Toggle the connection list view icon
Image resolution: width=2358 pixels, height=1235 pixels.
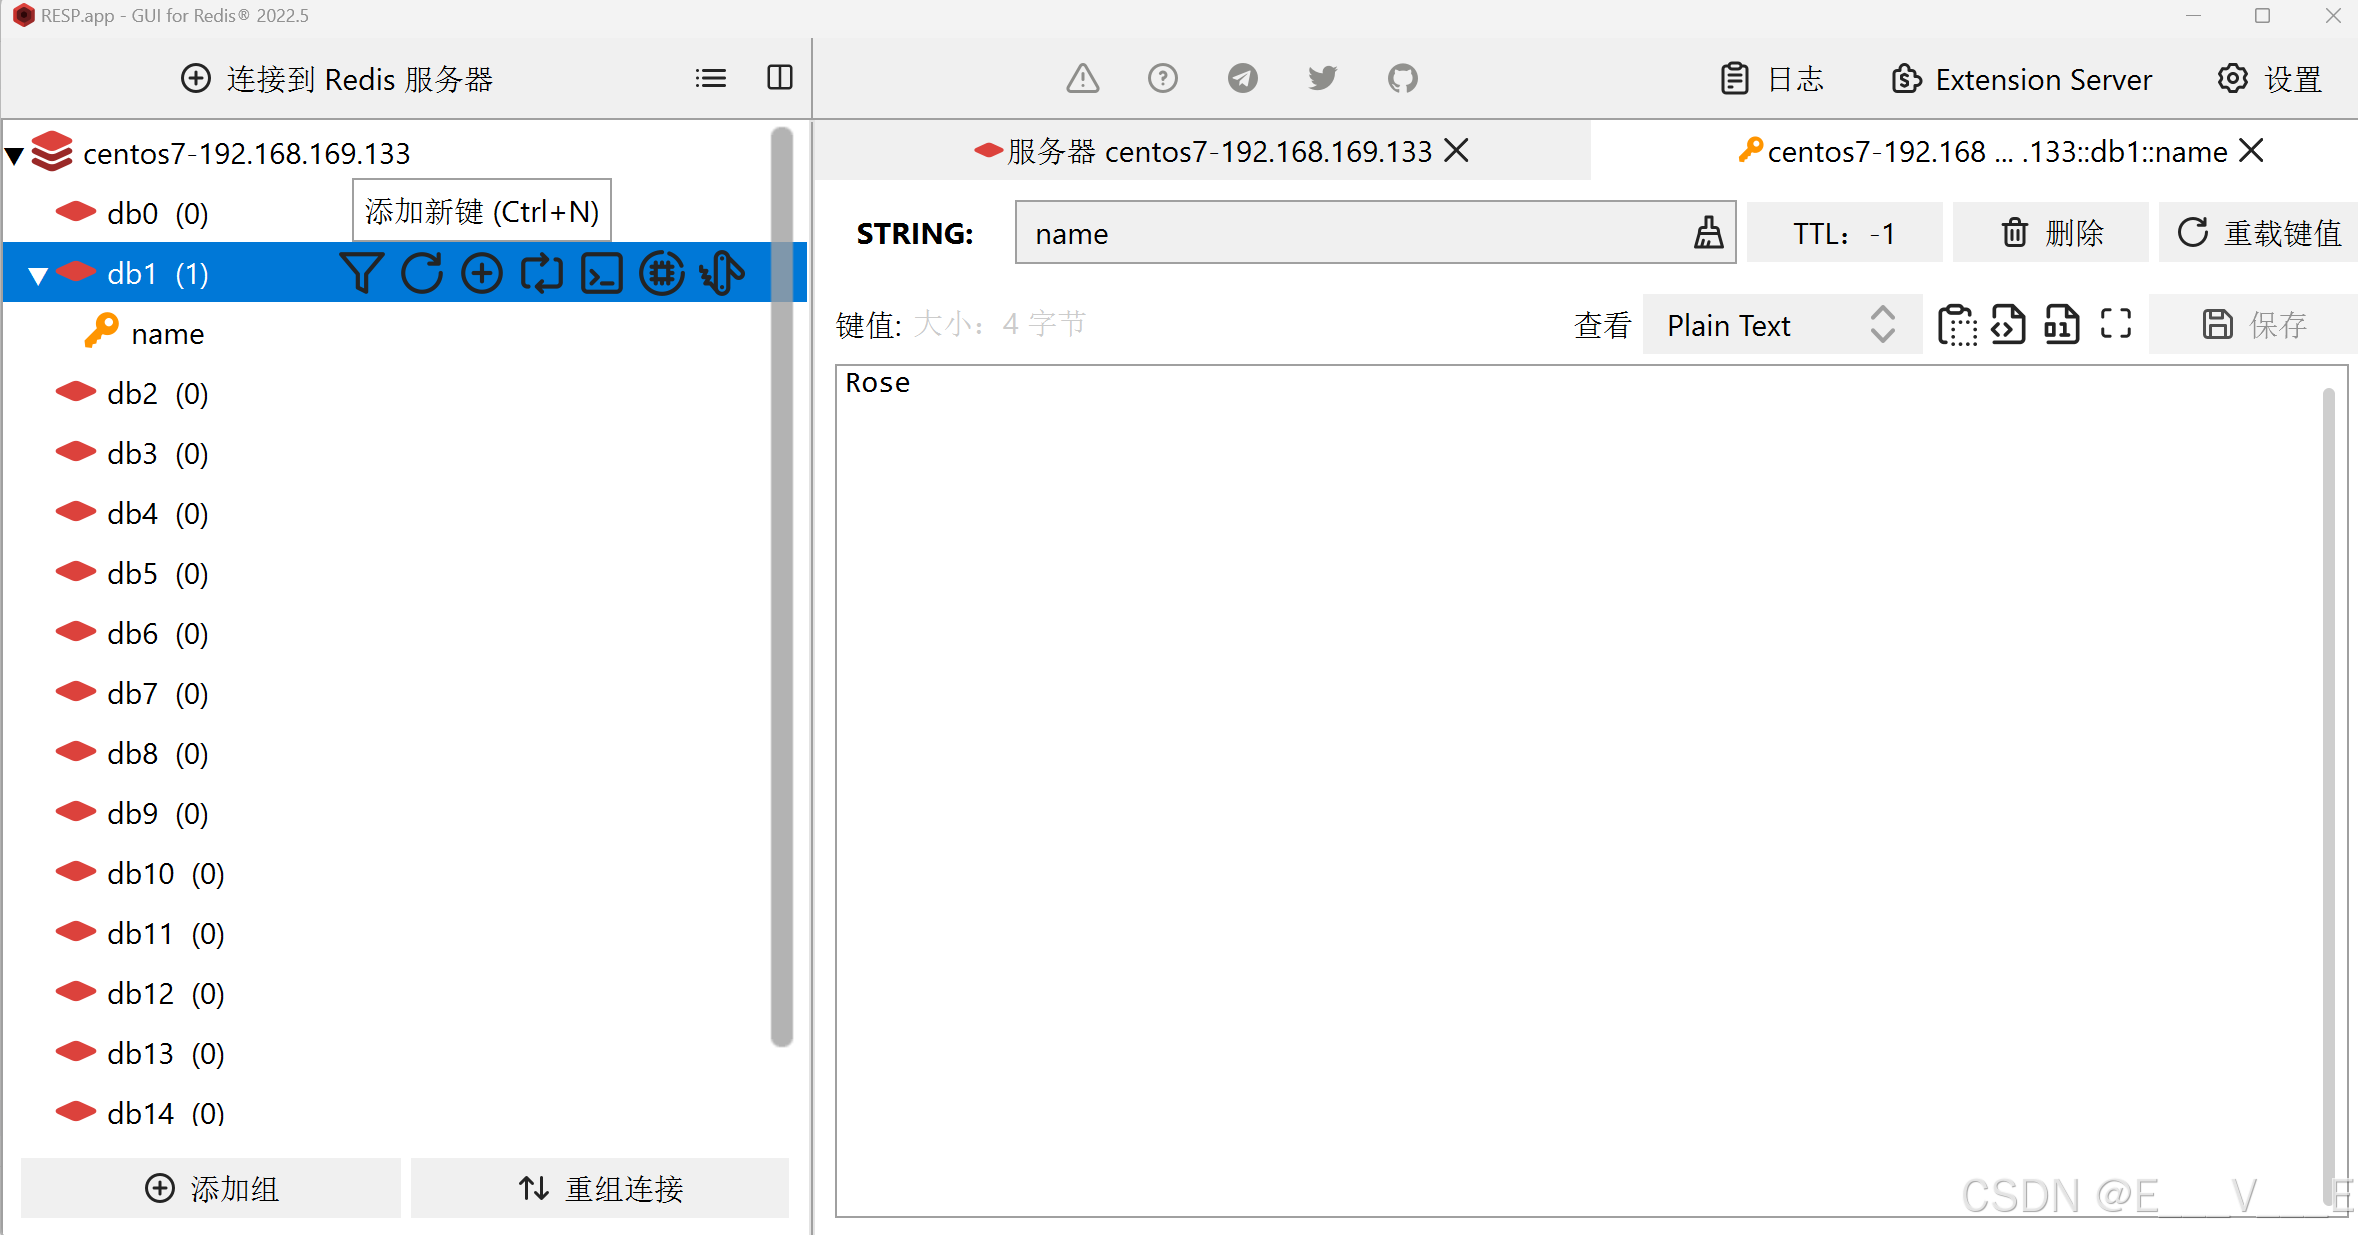pos(711,78)
